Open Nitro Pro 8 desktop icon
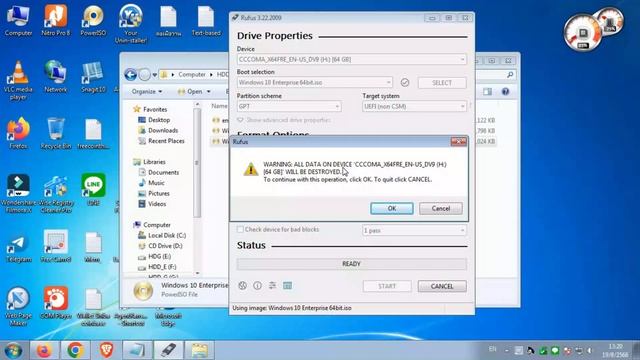This screenshot has width=640, height=360. point(56,21)
